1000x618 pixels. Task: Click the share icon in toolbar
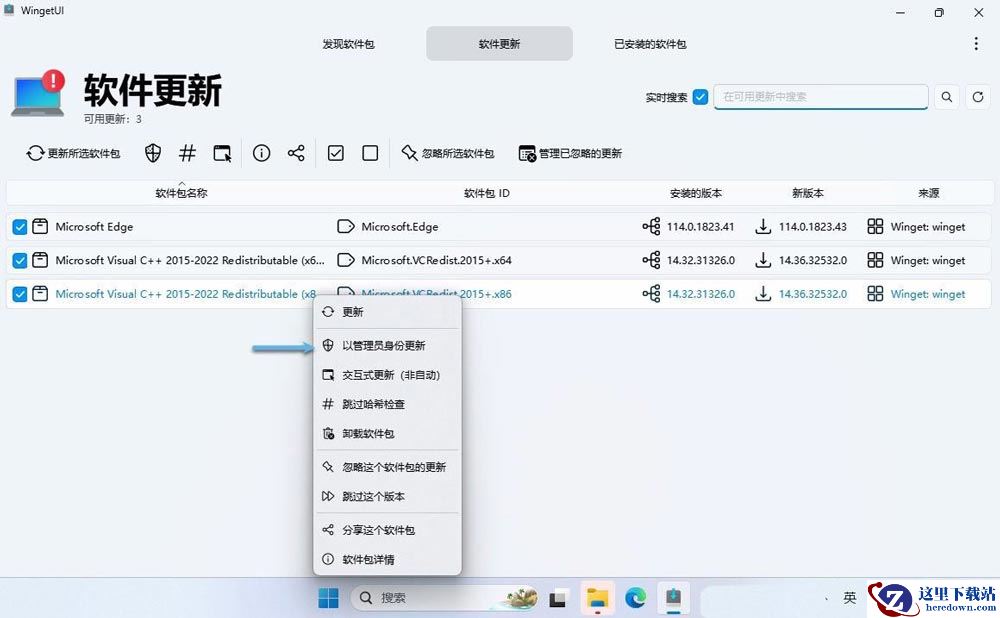[296, 153]
